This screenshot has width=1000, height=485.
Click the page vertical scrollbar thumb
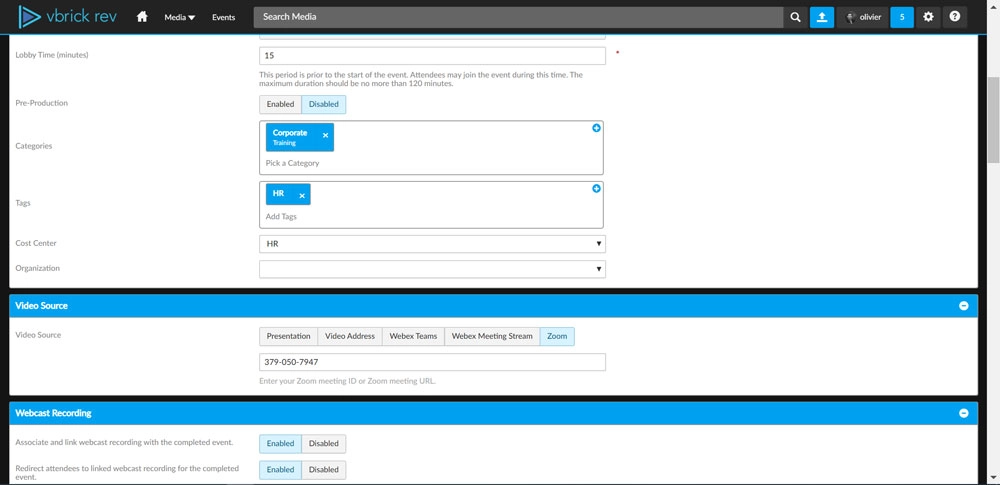tap(994, 120)
